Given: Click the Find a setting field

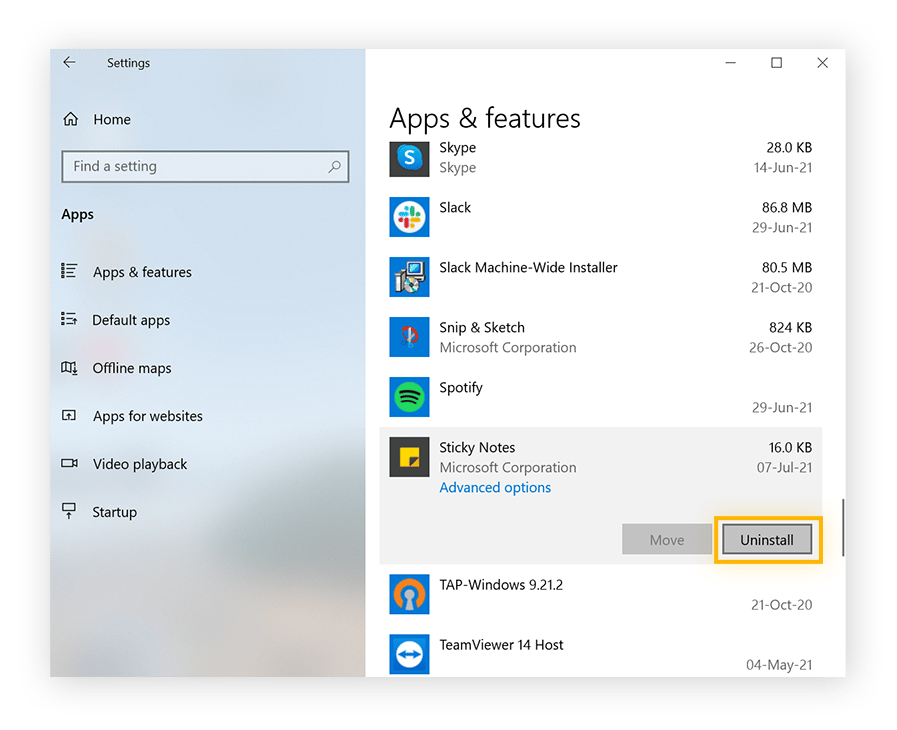Looking at the screenshot, I should click(x=205, y=166).
